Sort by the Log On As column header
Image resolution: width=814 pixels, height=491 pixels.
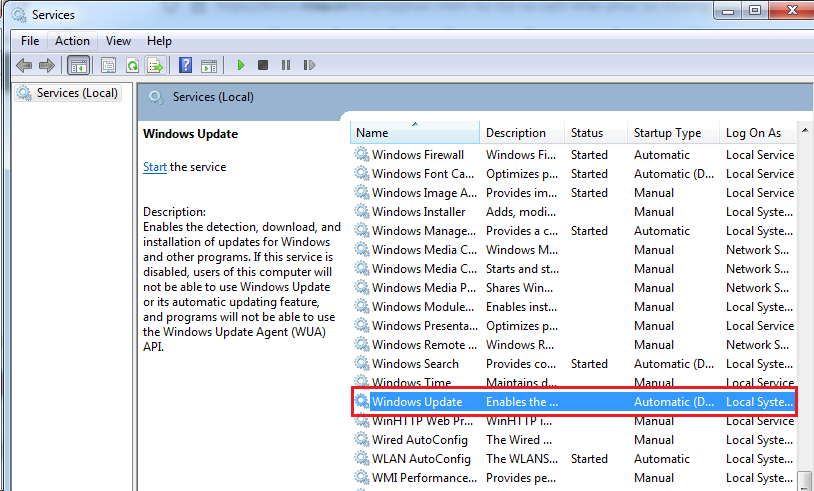click(757, 133)
